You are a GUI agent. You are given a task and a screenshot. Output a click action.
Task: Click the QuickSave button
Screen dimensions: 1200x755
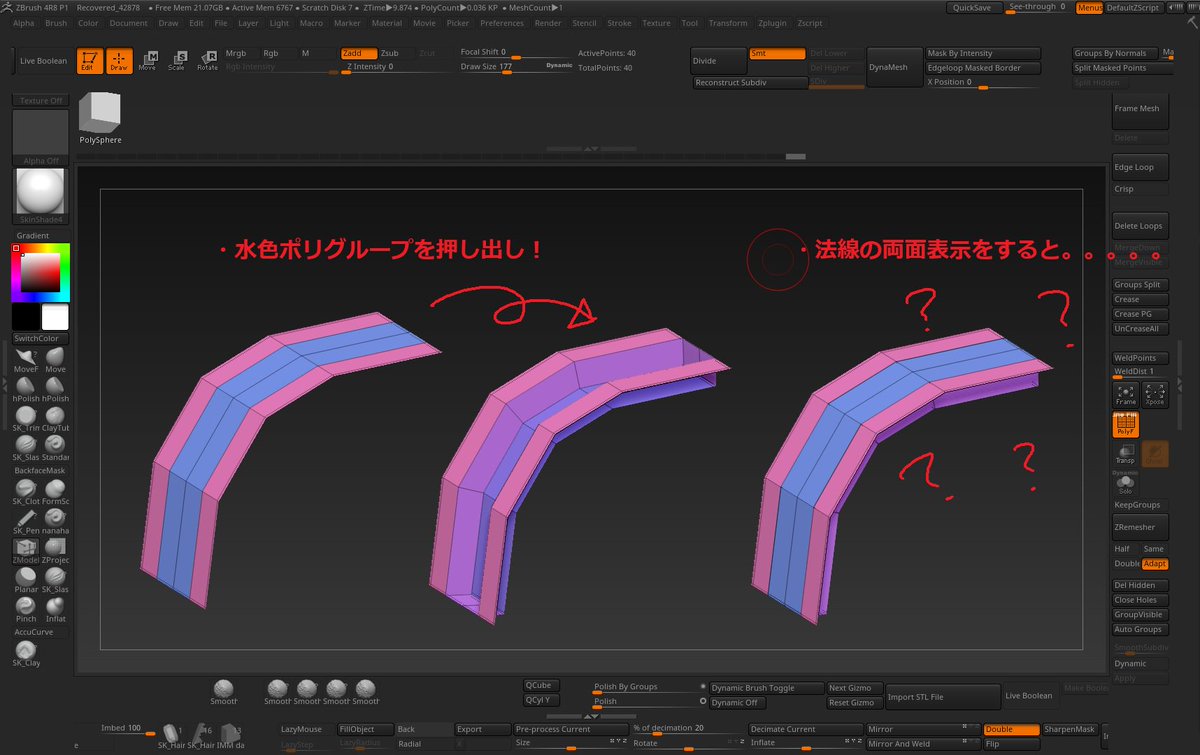click(x=973, y=7)
